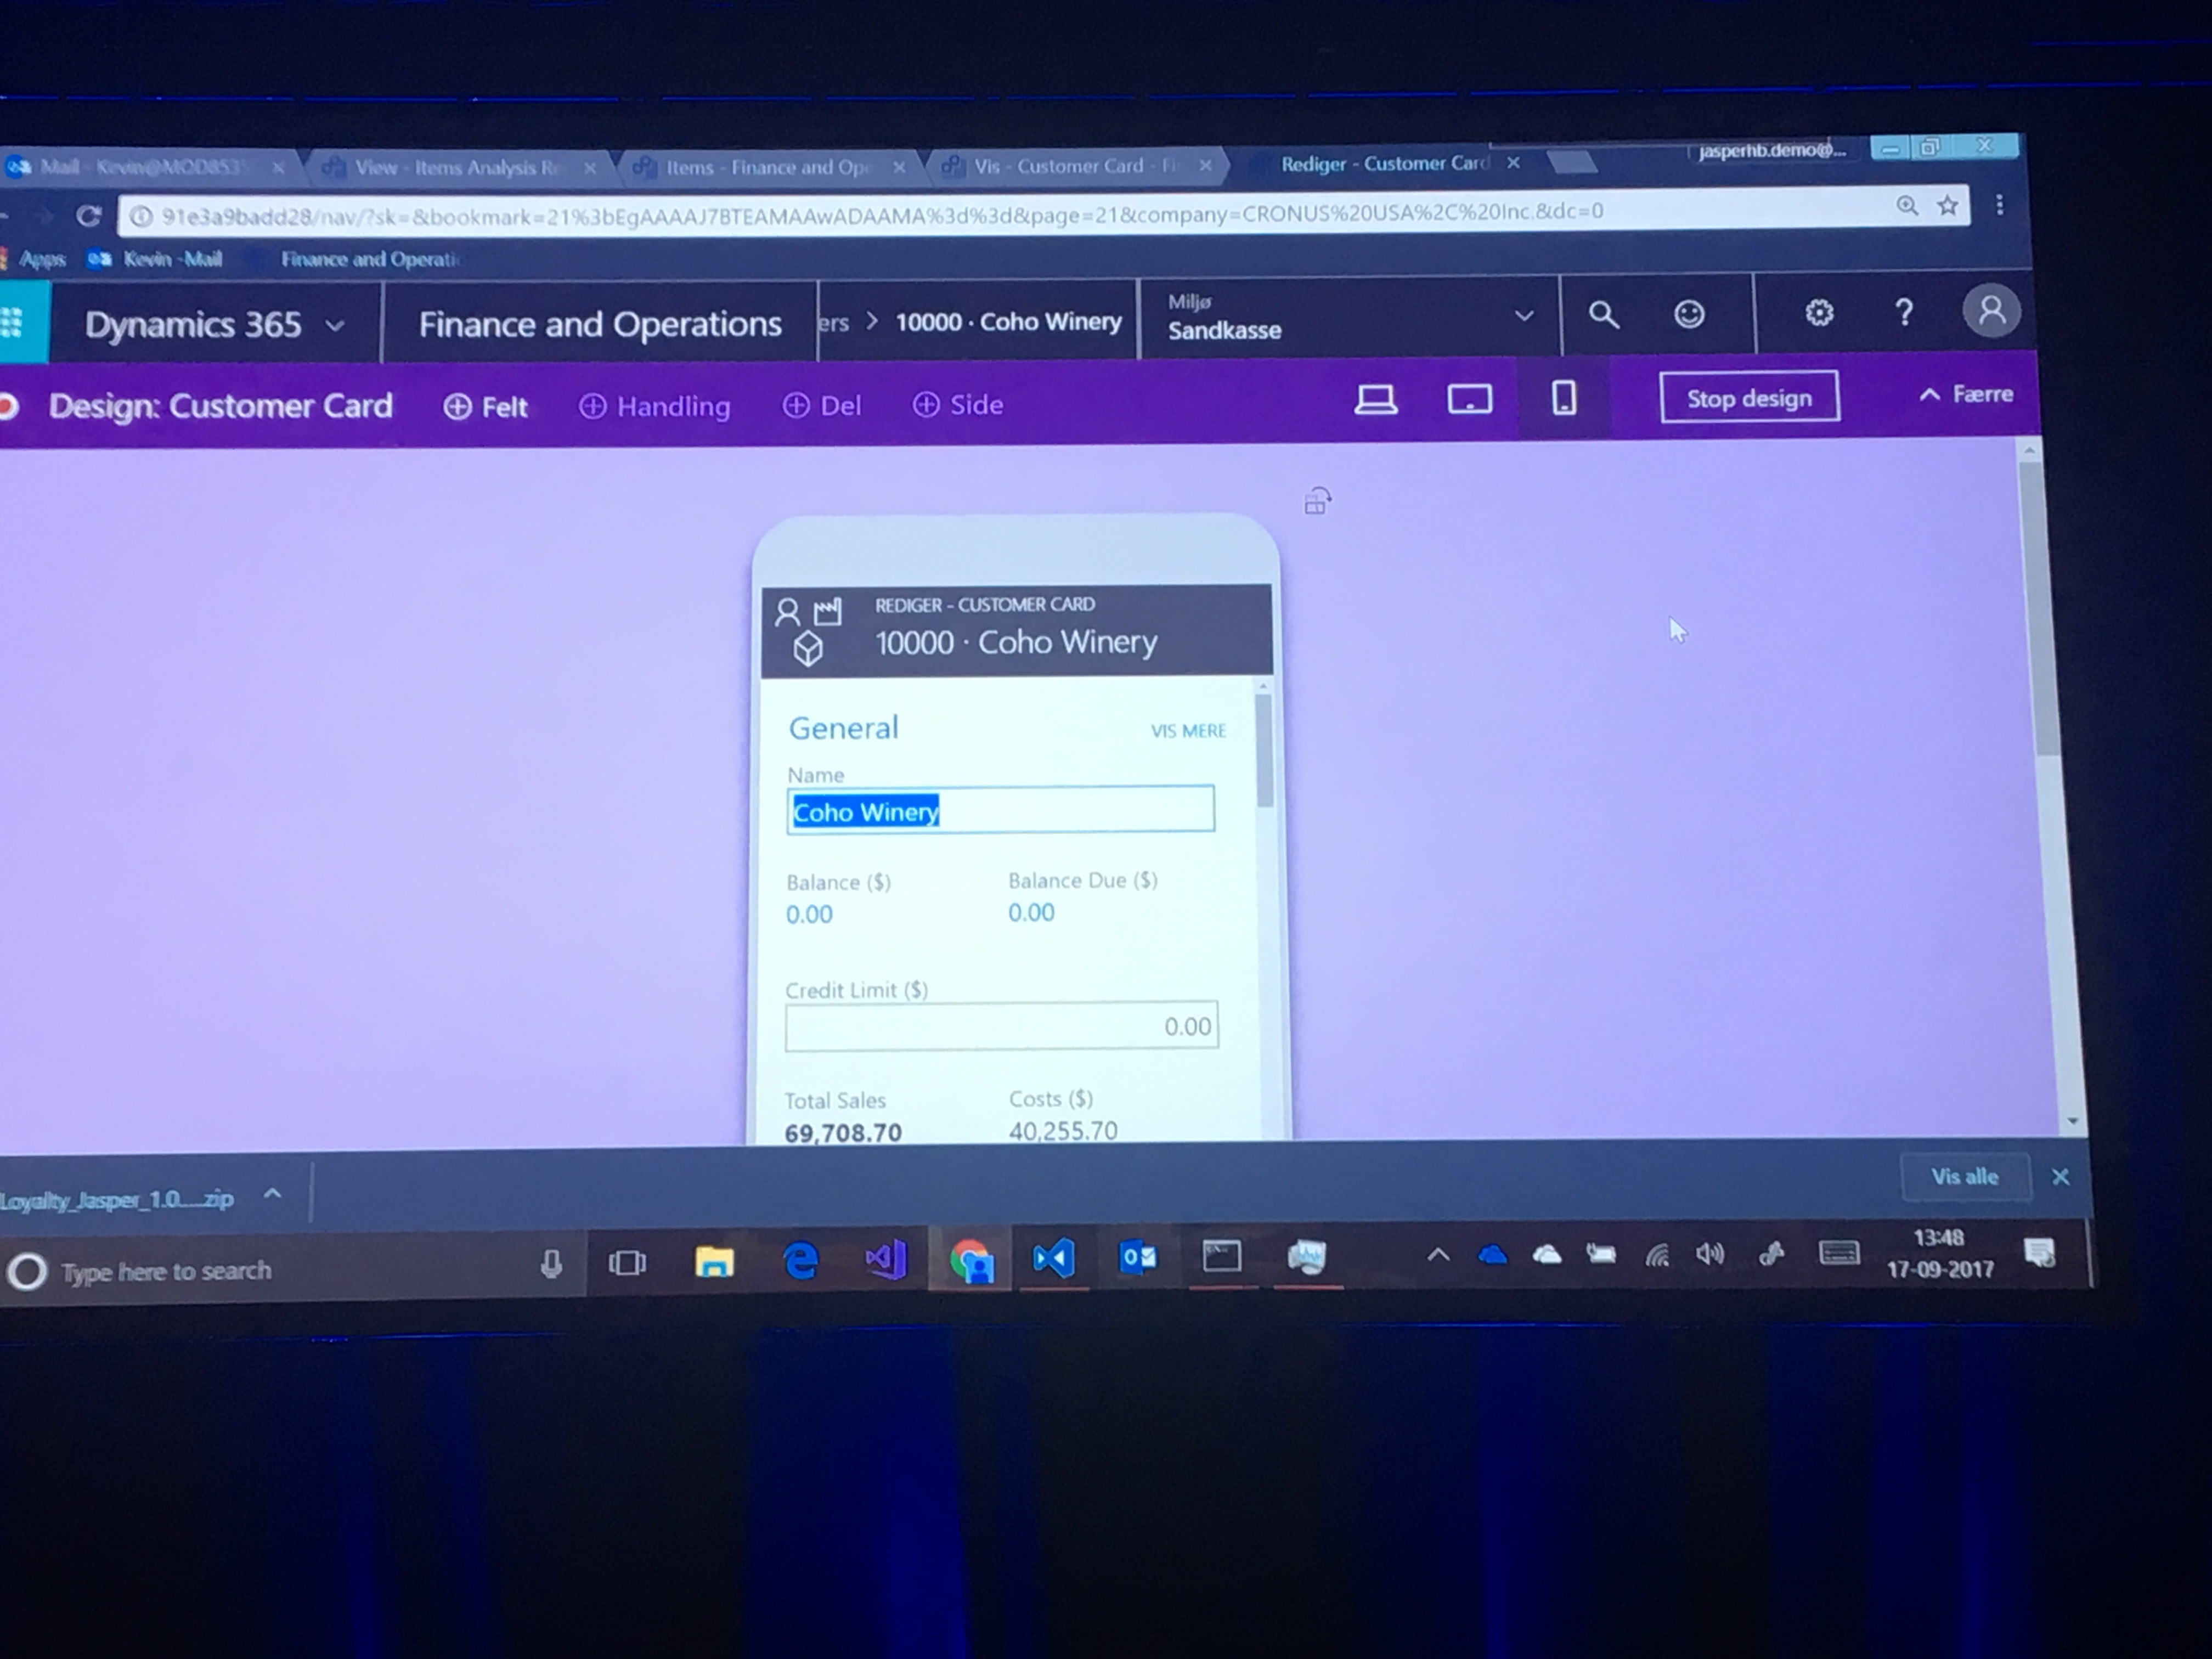Collapse the designer bar with Færre
The width and height of the screenshot is (2212, 1659).
tap(1966, 395)
